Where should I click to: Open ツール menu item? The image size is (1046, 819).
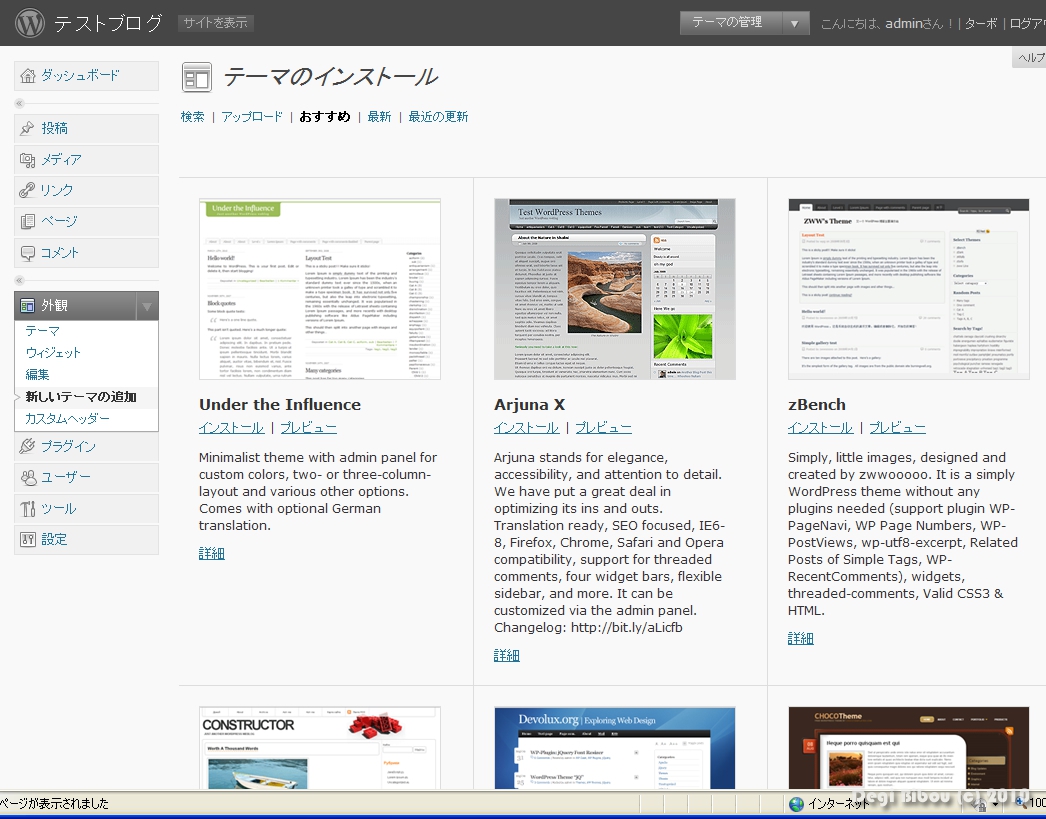coord(86,509)
